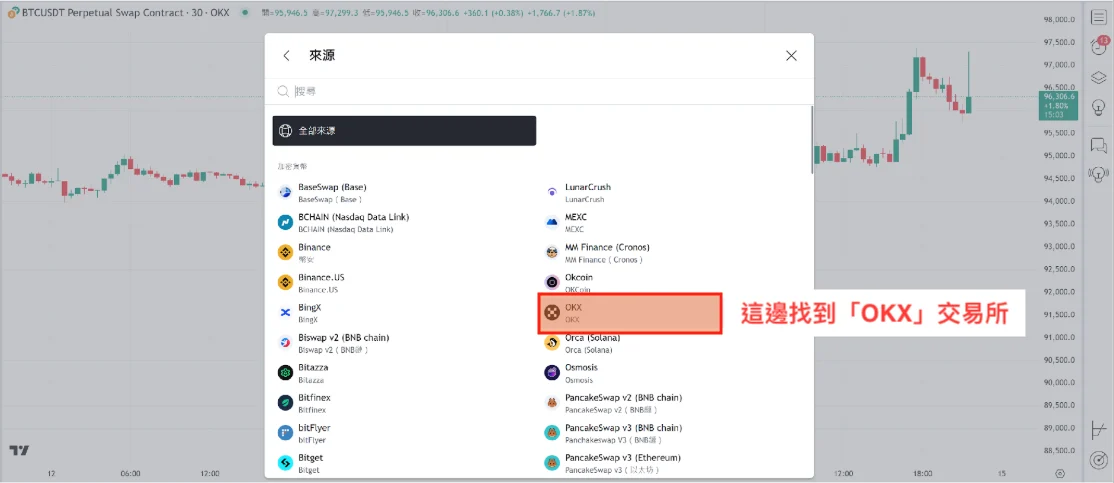The image size is (1114, 483).
Task: Click the LunarCrush logo icon
Action: tap(552, 192)
